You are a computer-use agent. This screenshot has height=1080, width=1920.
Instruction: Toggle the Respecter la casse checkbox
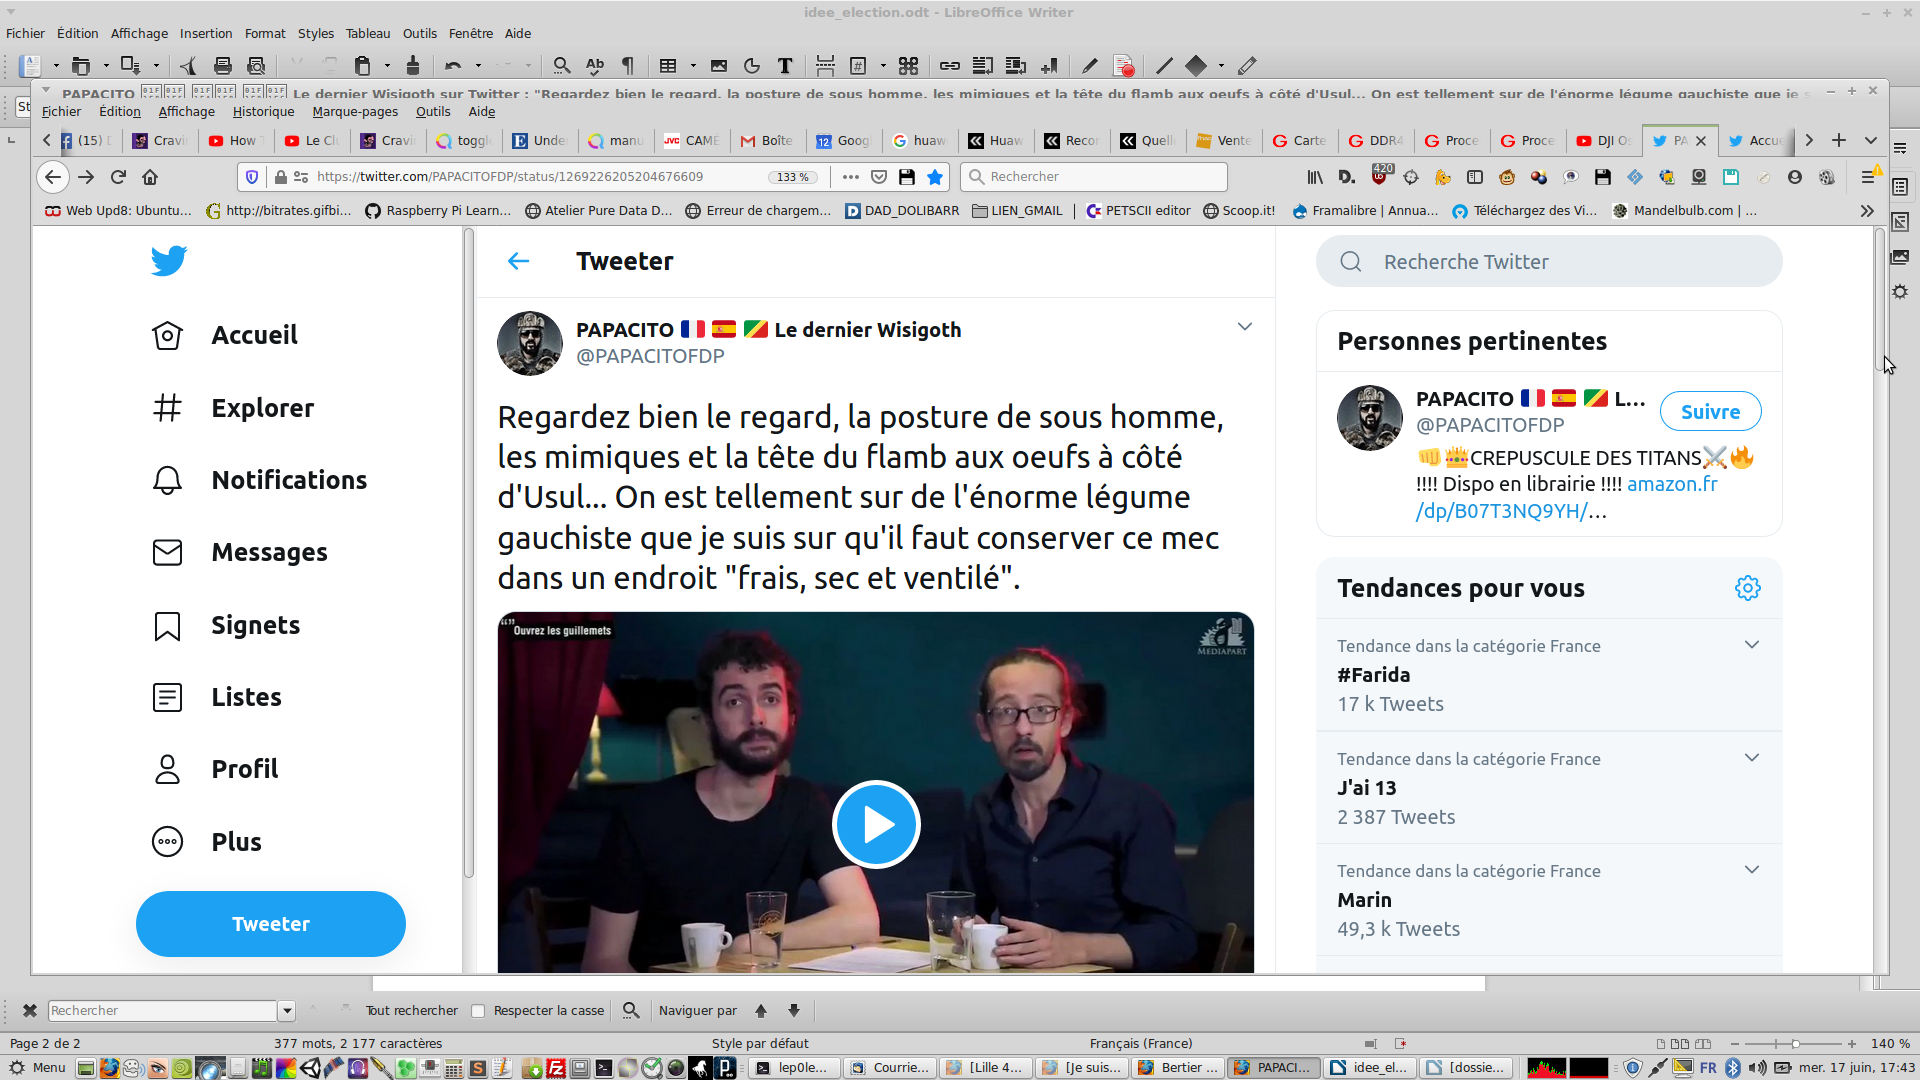(478, 1011)
